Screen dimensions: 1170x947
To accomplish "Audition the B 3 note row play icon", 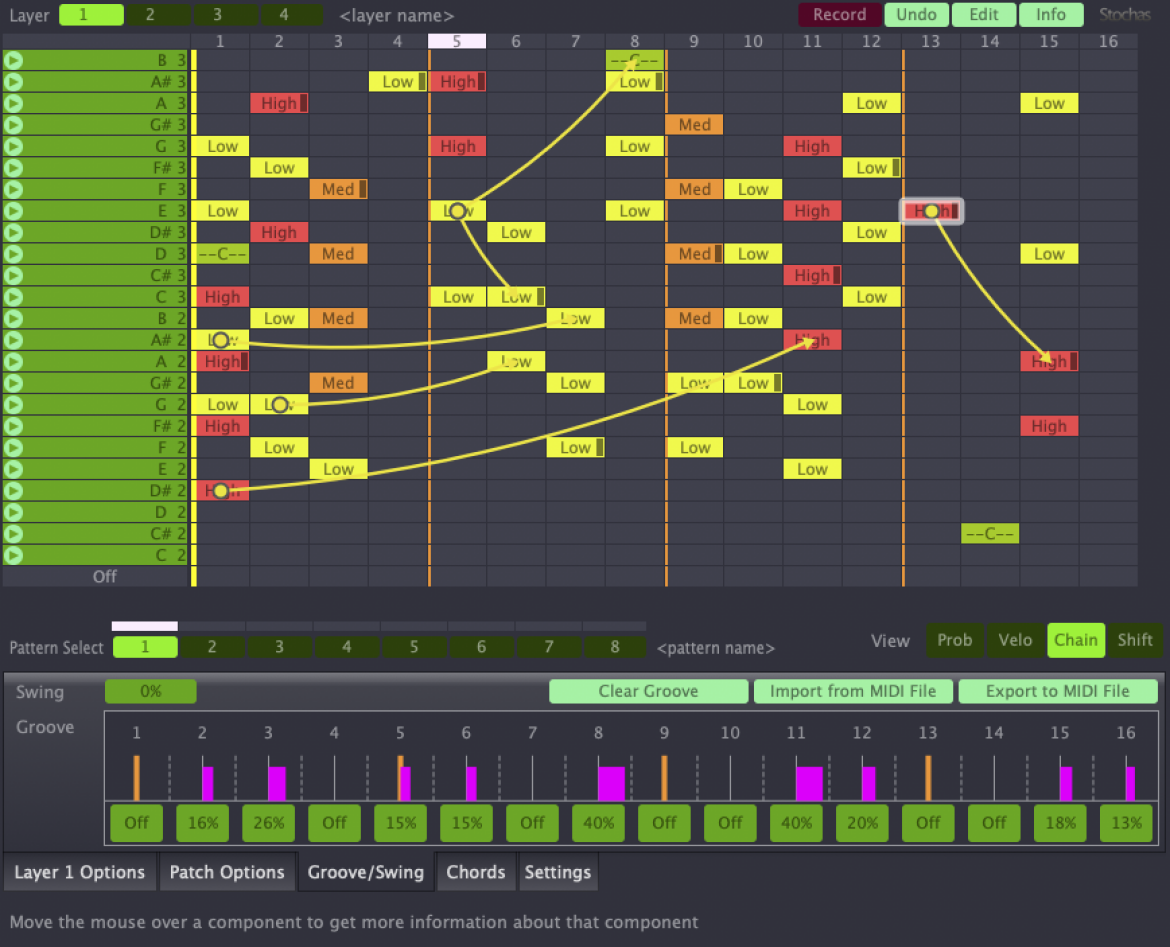I will tap(13, 60).
